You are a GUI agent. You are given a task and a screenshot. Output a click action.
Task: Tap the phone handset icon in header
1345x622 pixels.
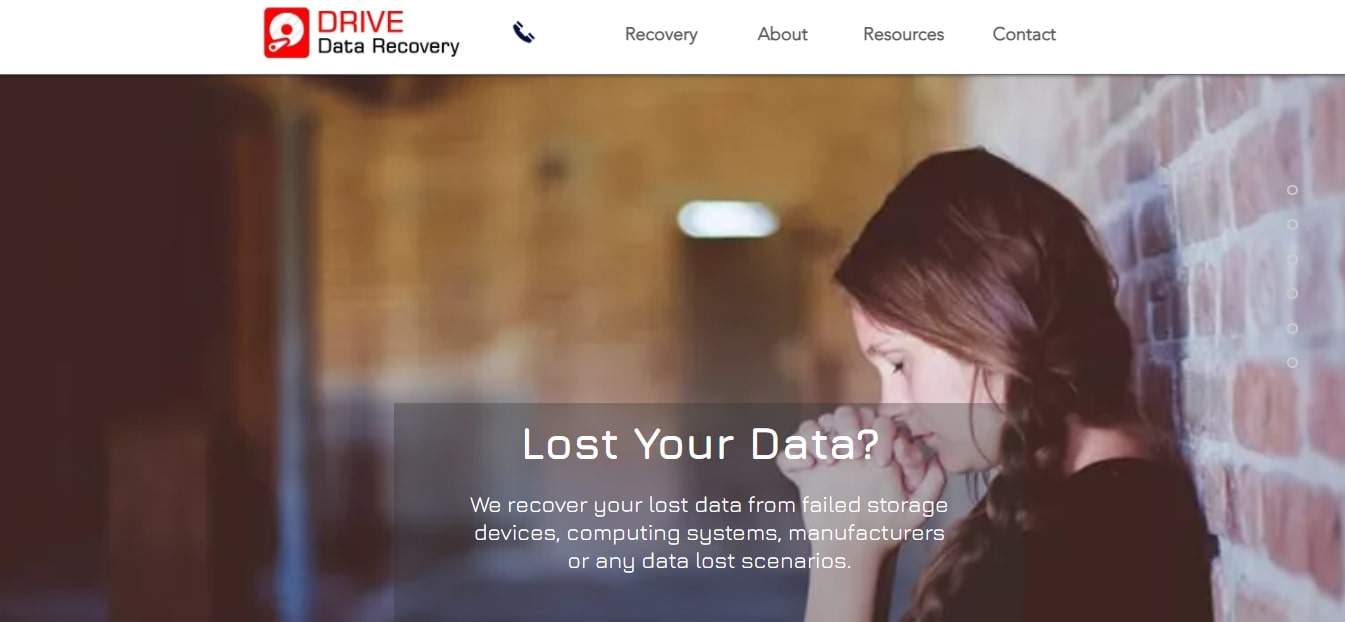[524, 33]
